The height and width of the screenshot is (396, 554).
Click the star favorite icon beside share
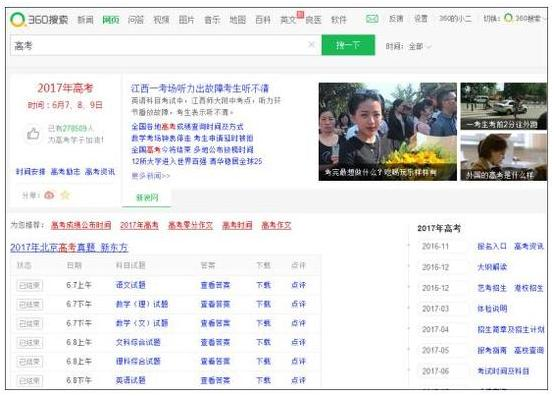tap(65, 195)
